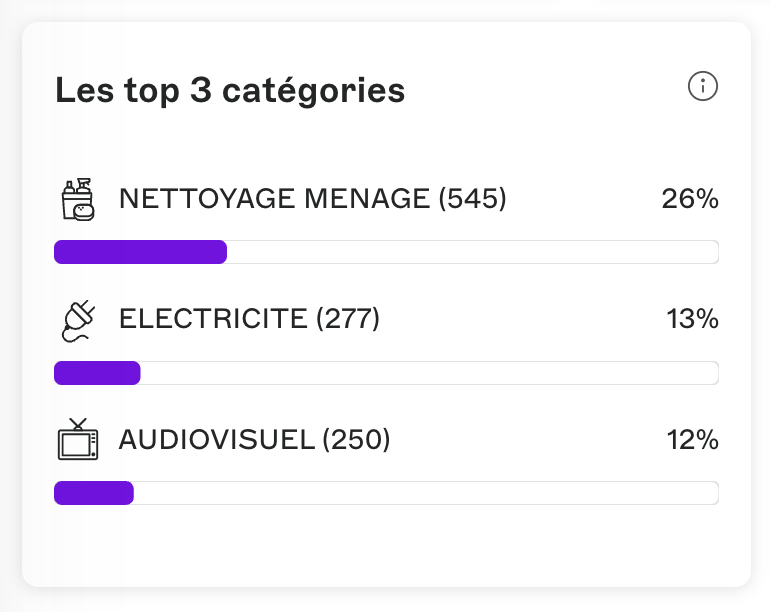The height and width of the screenshot is (612, 770).
Task: Select the NETTOYAGE MENAGE (545) label
Action: coord(312,199)
